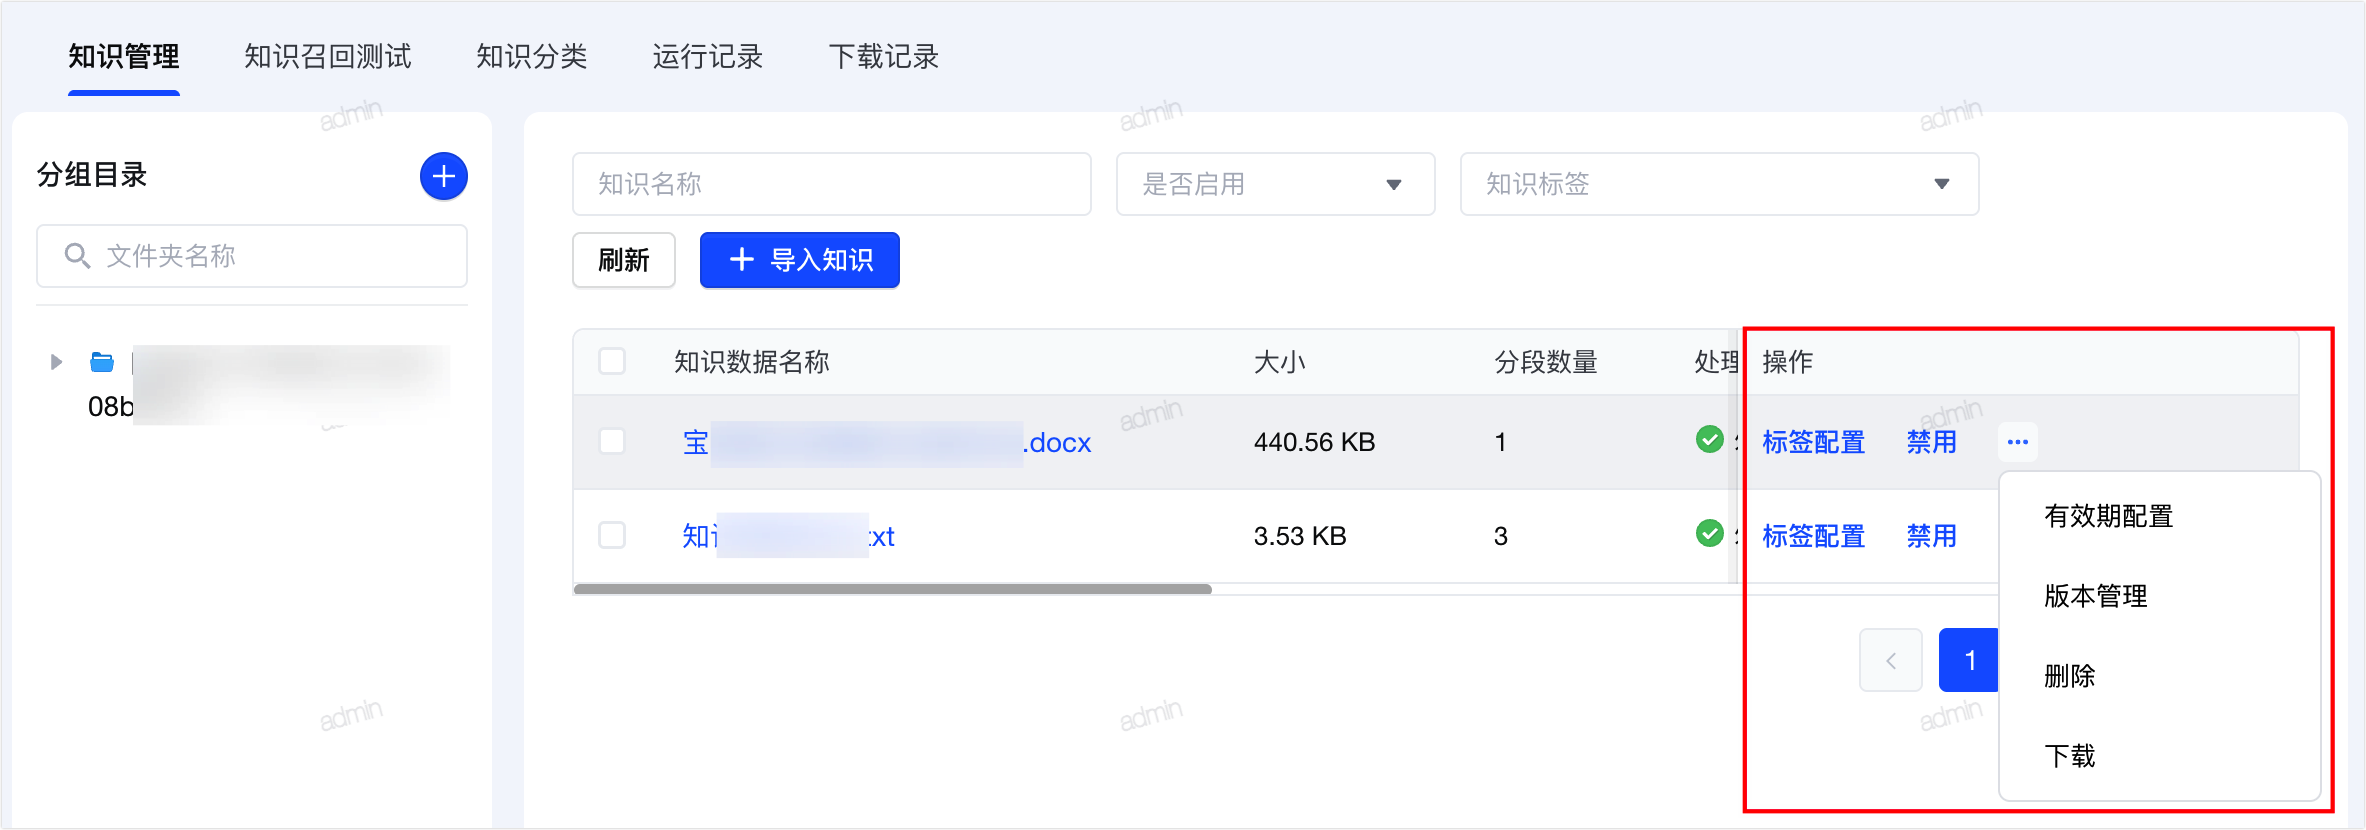Open the 下载记录 tab
Image resolution: width=2366 pixels, height=830 pixels.
coord(883,57)
